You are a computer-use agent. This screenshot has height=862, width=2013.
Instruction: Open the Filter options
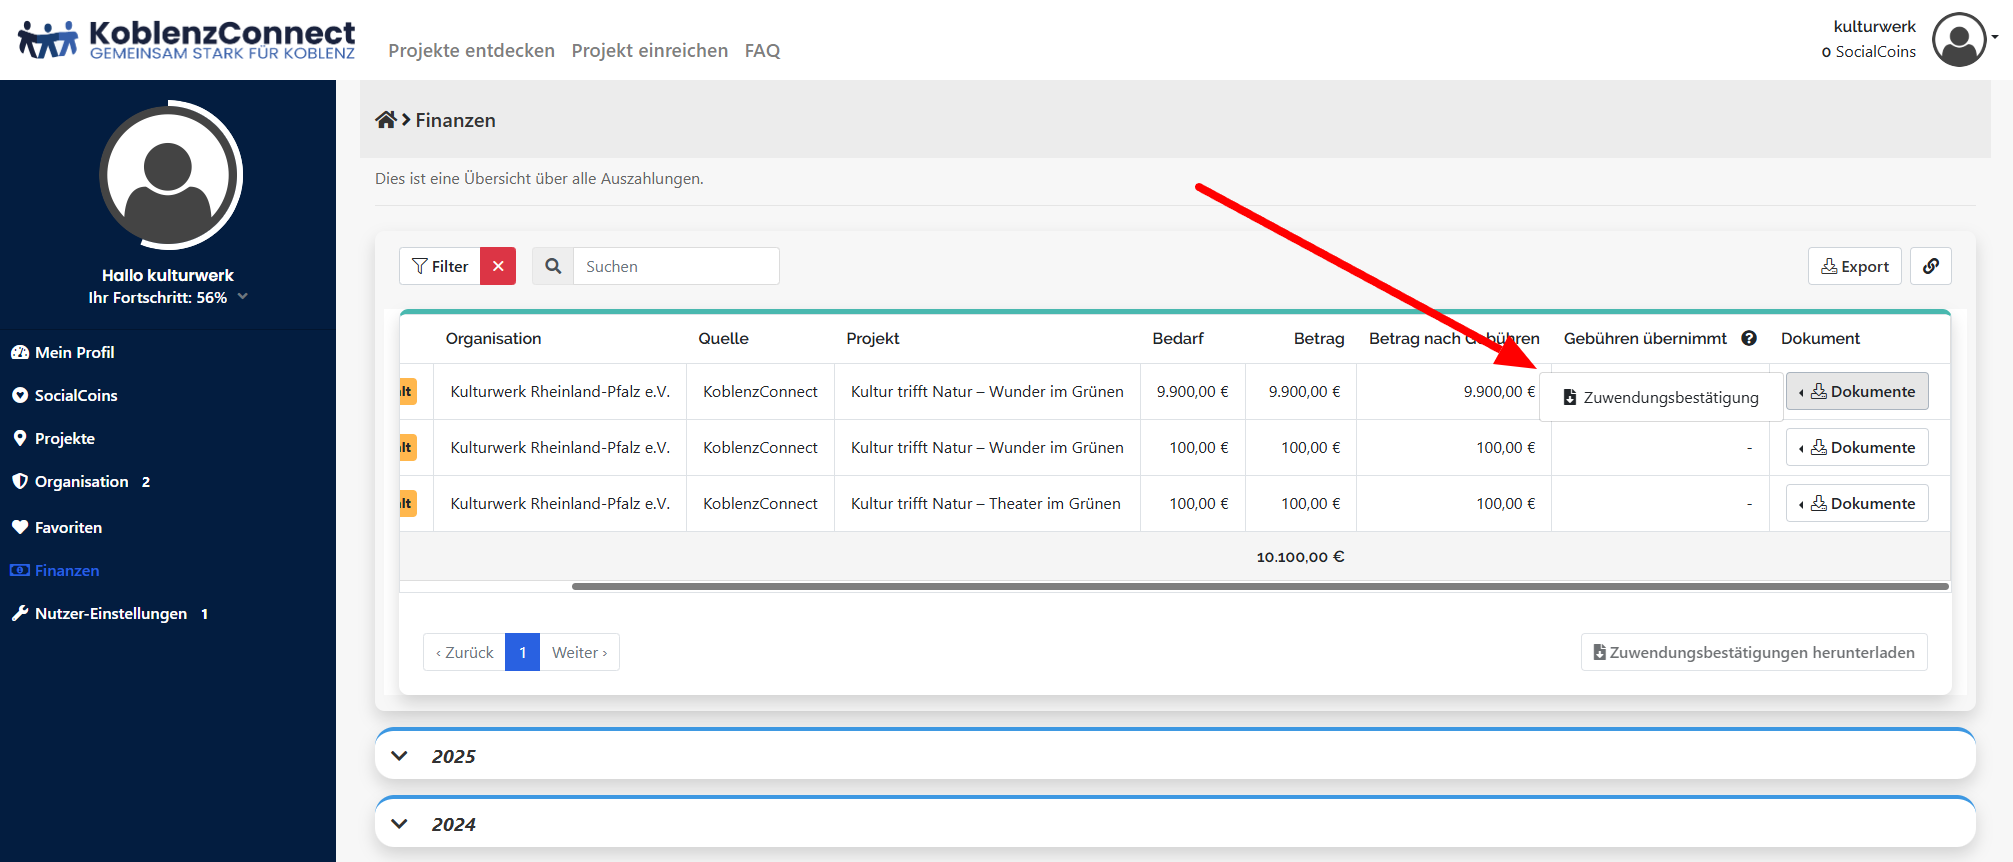440,266
